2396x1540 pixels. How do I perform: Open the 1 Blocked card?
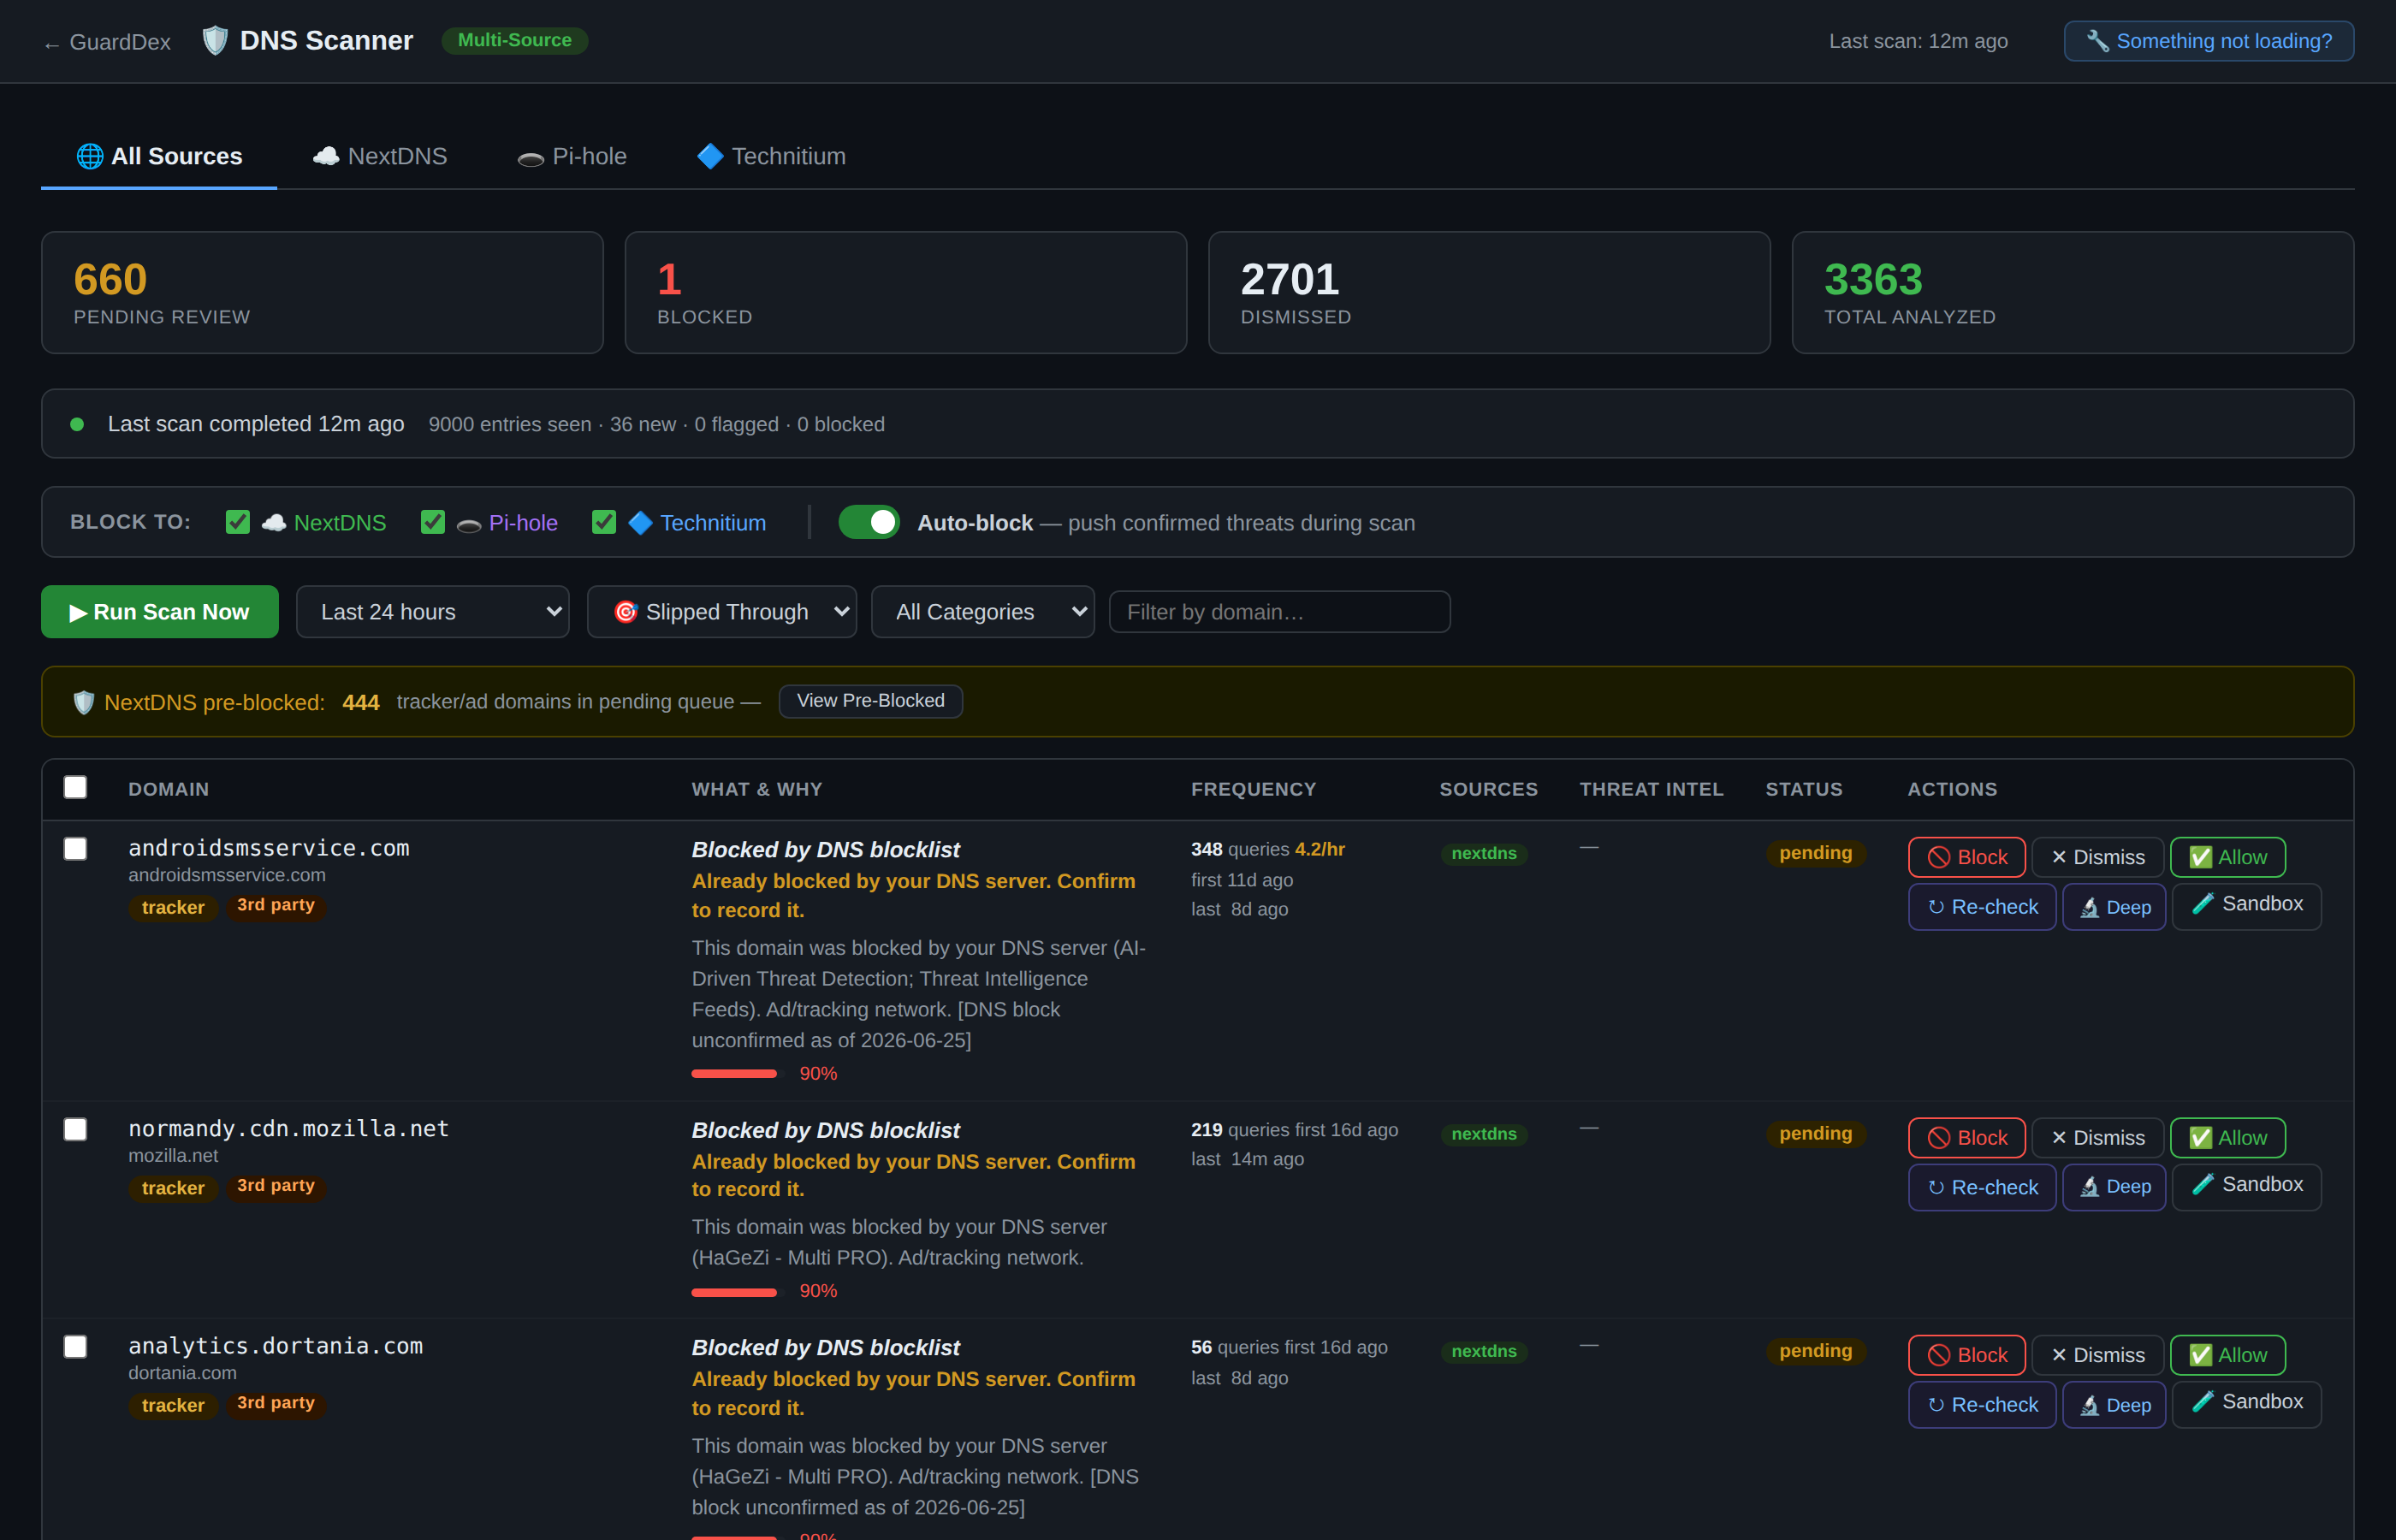905,292
